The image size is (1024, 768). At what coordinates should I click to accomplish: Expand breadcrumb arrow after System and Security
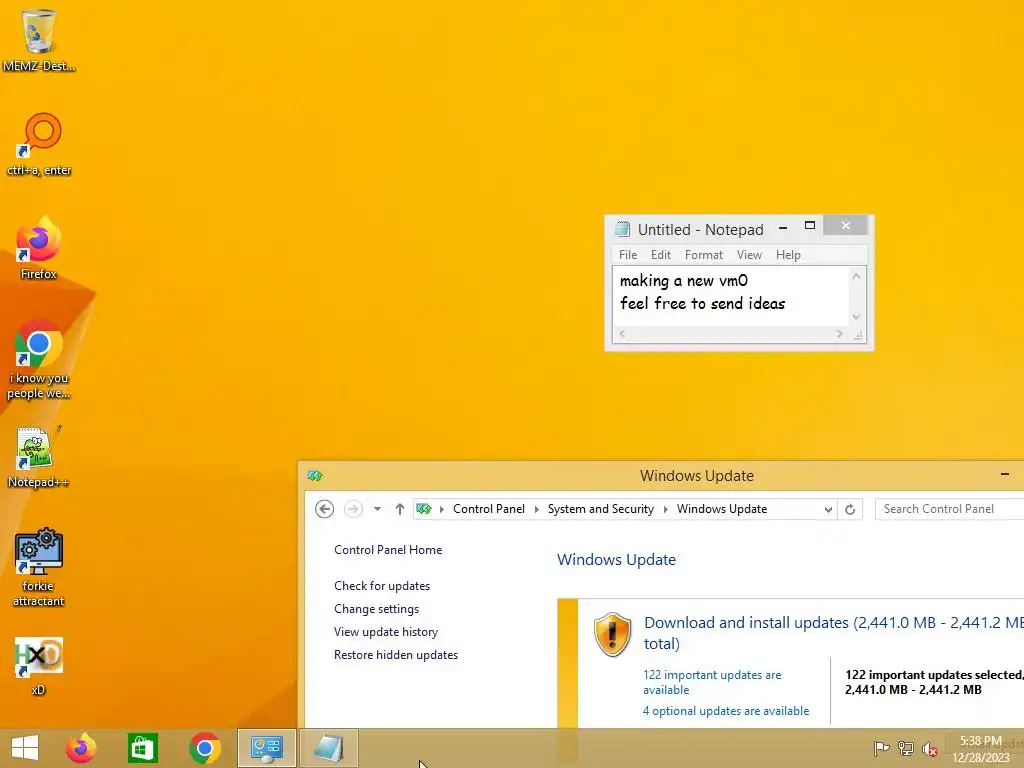665,509
